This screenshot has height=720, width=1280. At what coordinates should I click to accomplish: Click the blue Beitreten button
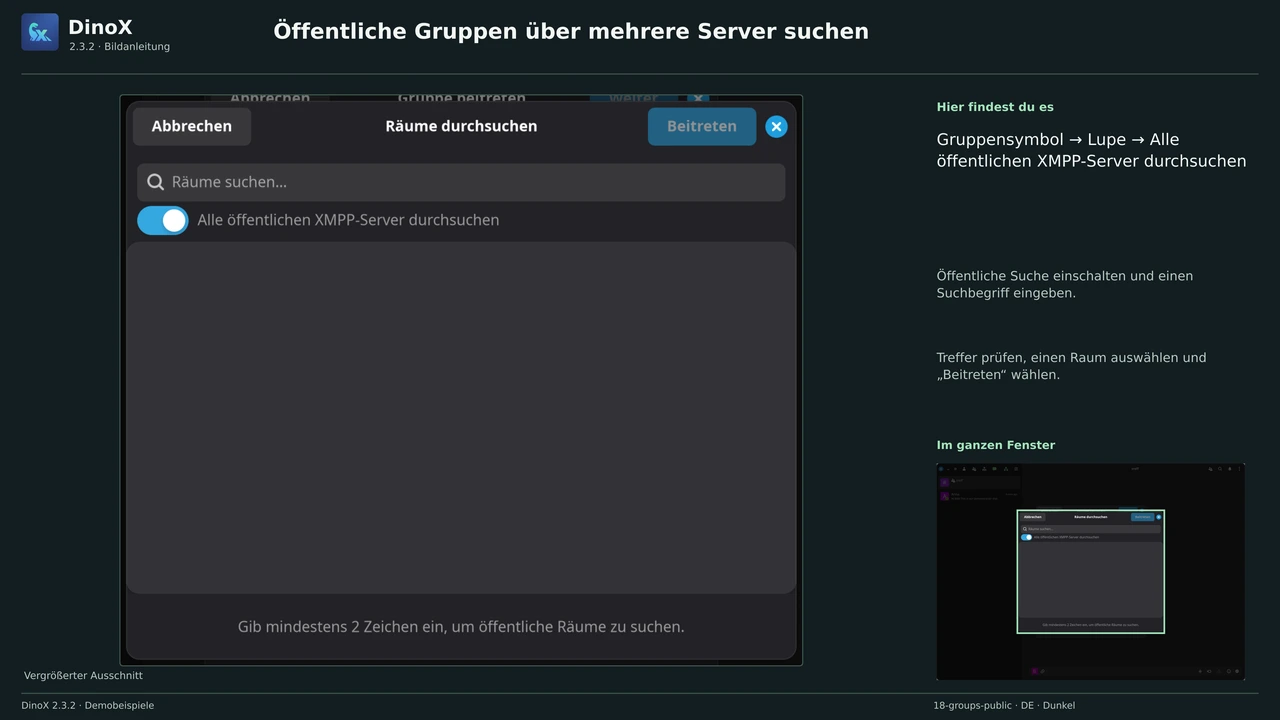(x=702, y=126)
